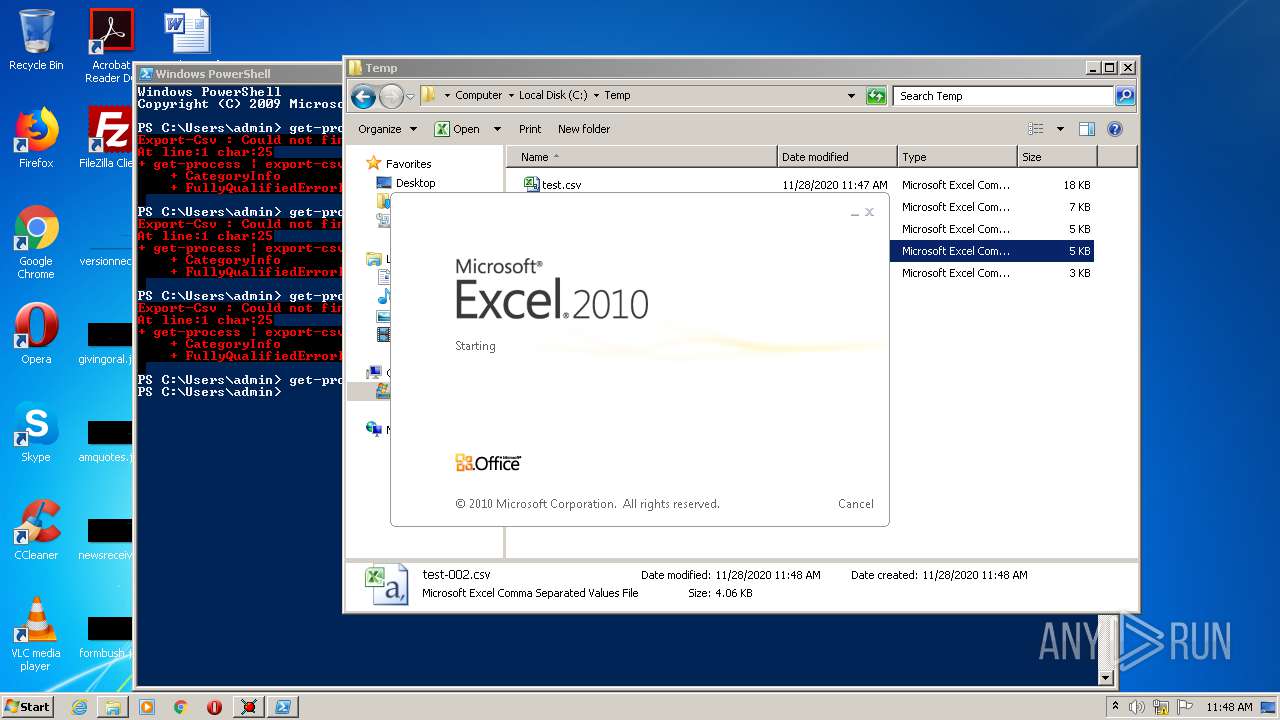
Task: Click Windows PowerShell title bar
Action: [240, 74]
